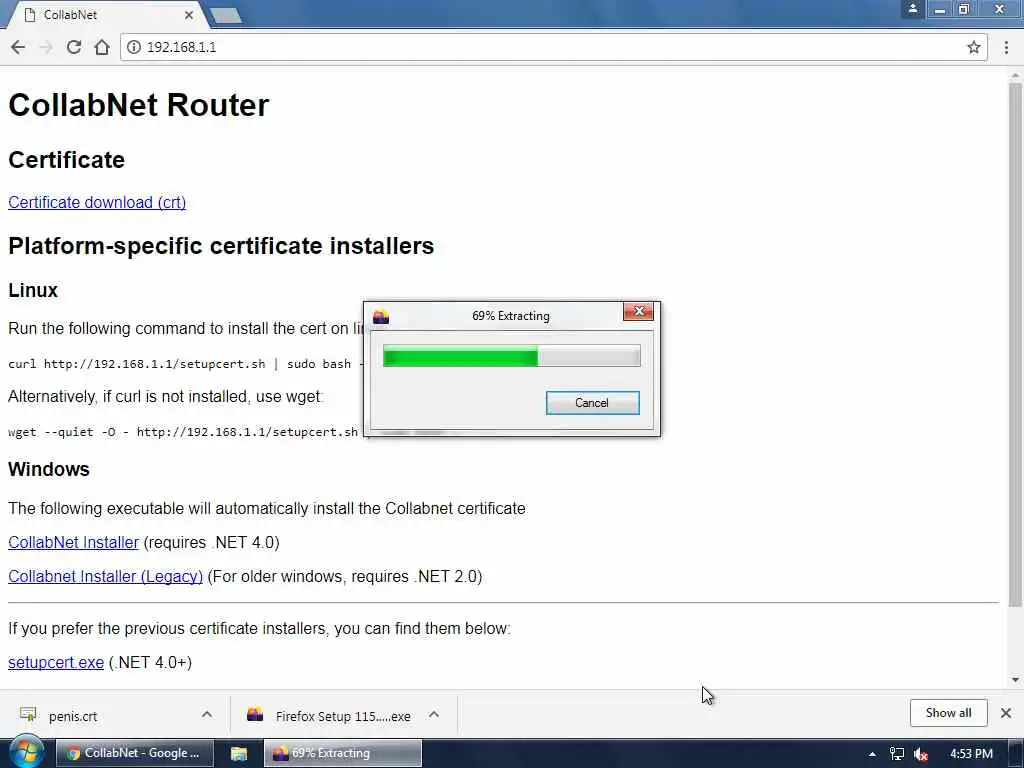
Task: Click the extractor icon in dialog title
Action: point(381,317)
